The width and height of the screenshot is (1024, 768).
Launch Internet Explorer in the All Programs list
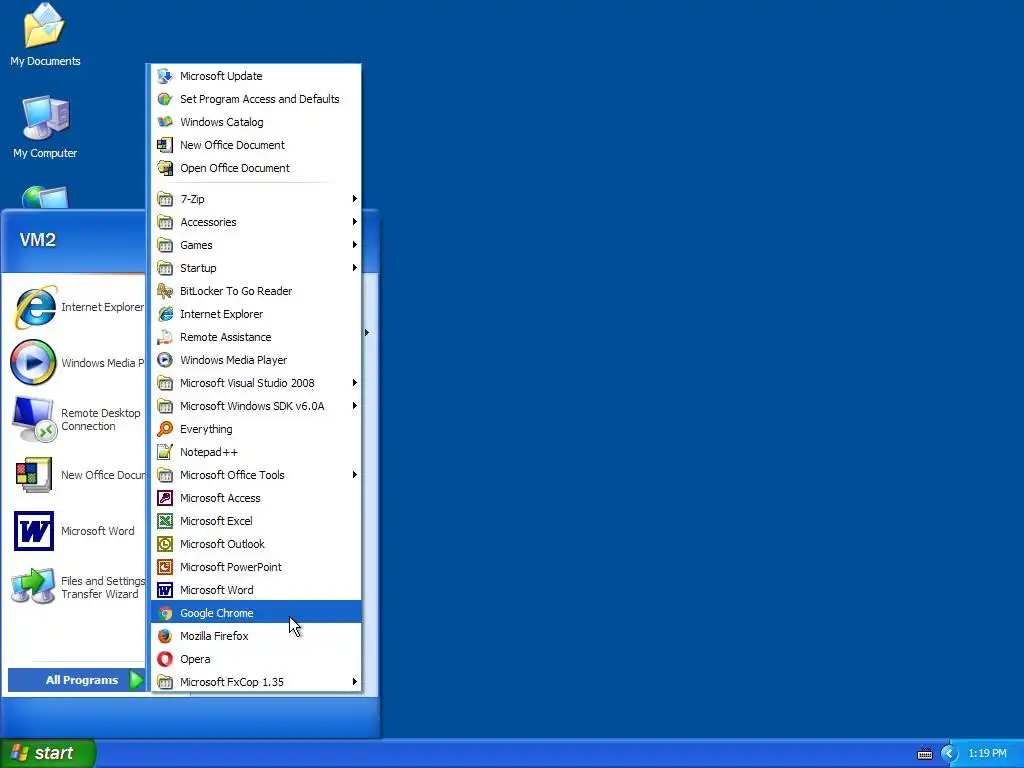point(256,313)
